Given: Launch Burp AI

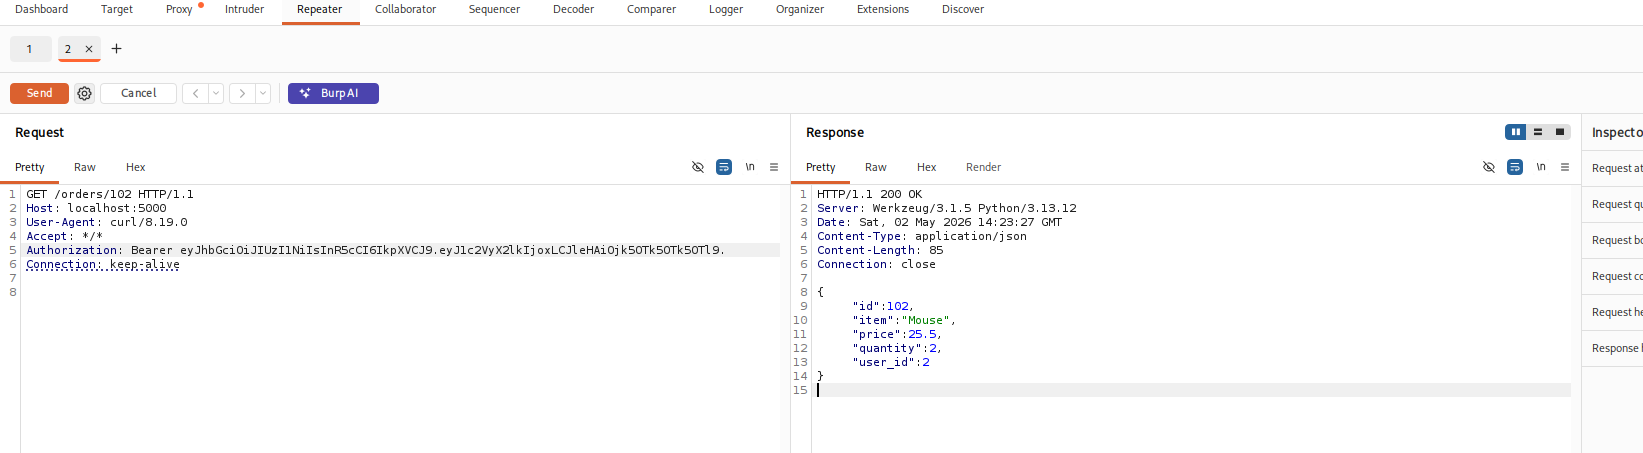Looking at the screenshot, I should [333, 93].
